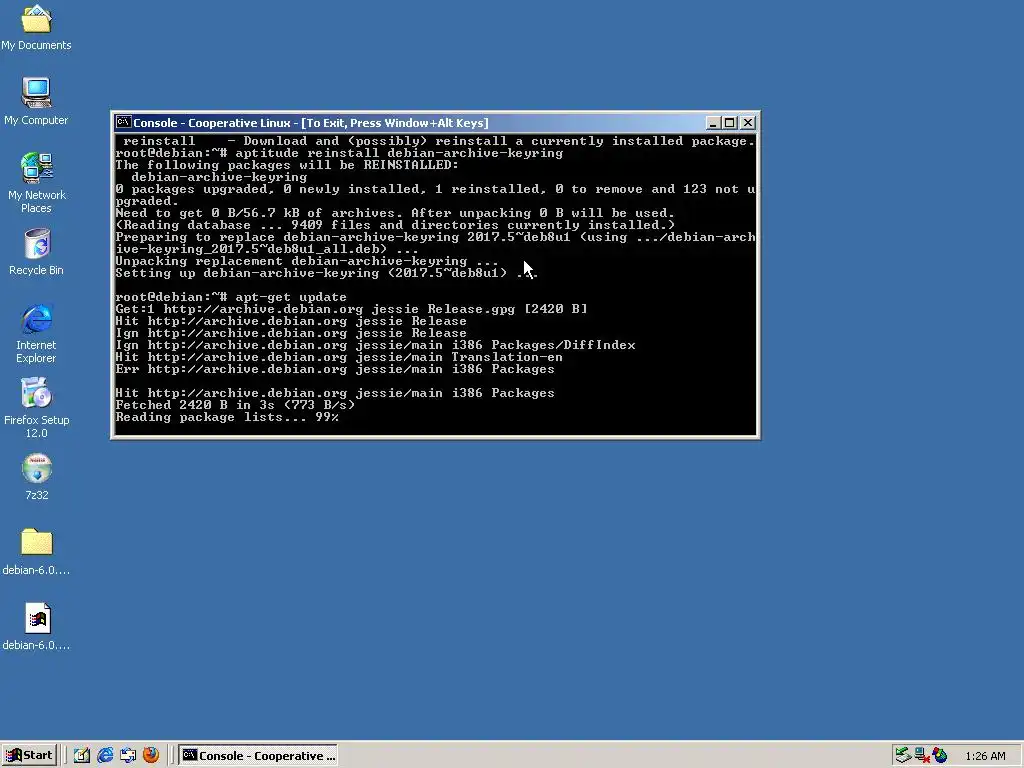This screenshot has height=768, width=1024.
Task: Click Console - Cooperative taskbar button
Action: click(259, 756)
